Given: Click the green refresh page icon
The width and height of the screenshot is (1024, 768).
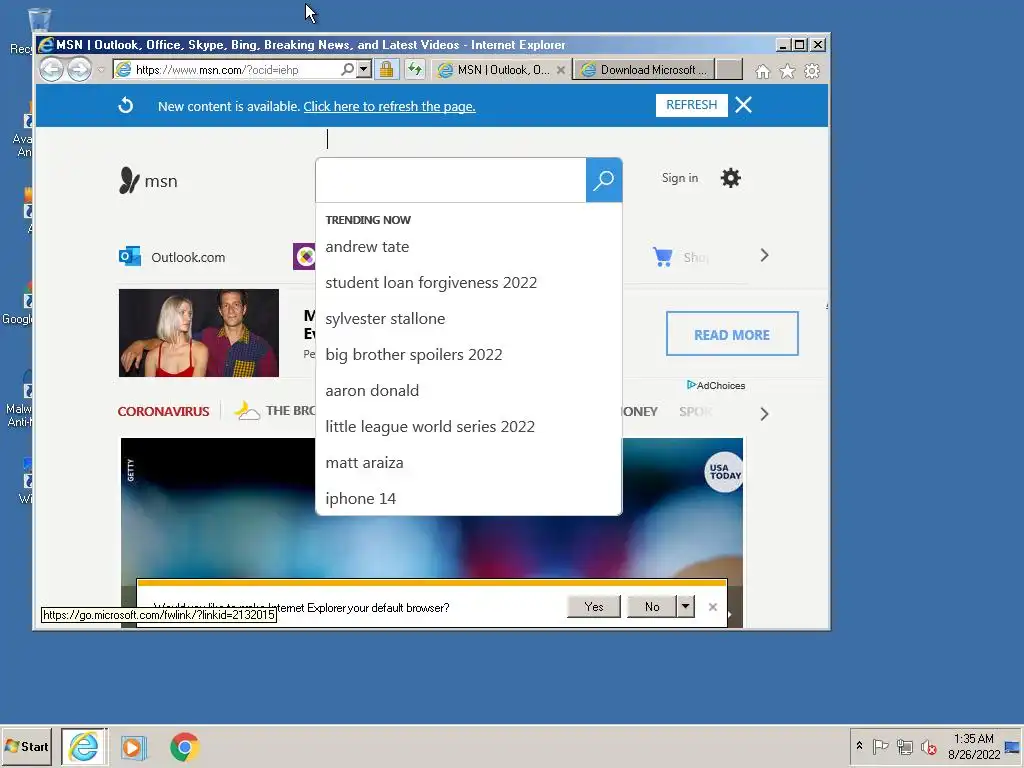Looking at the screenshot, I should pyautogui.click(x=415, y=69).
